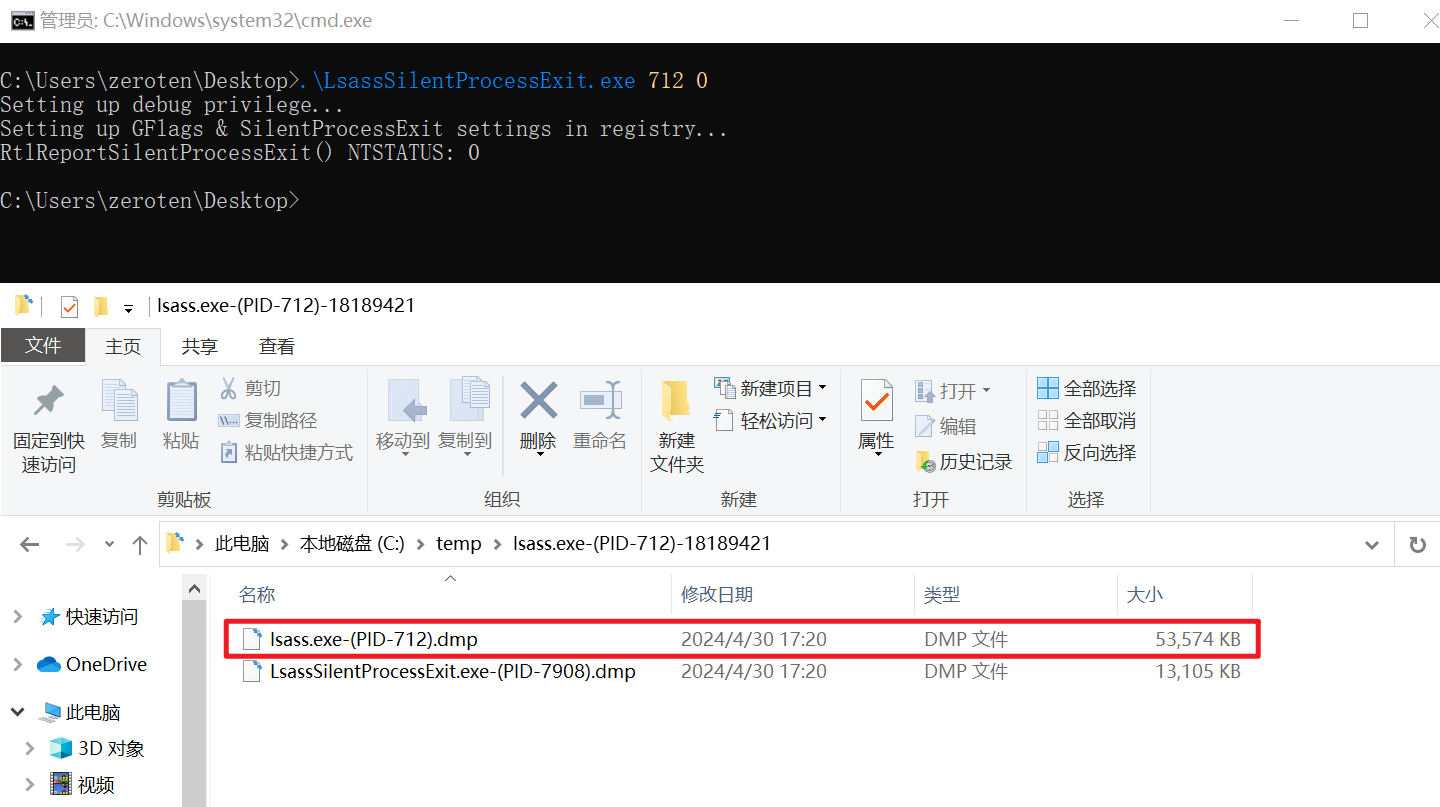Image resolution: width=1440 pixels, height=807 pixels.
Task: Click the forward navigation arrow
Action: (x=75, y=545)
